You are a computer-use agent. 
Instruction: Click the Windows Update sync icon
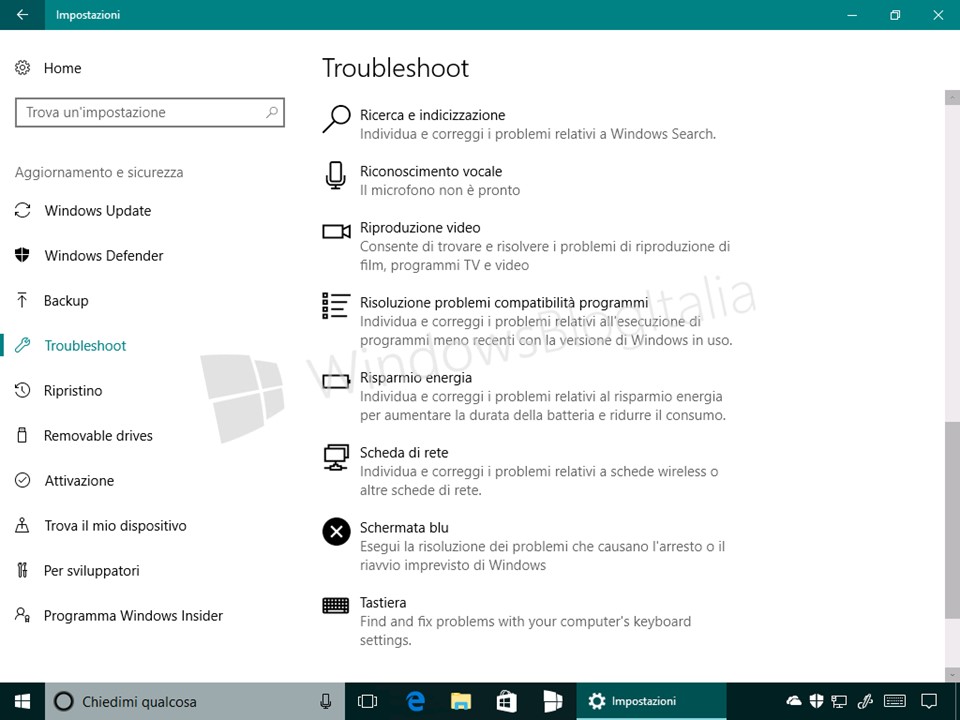(x=23, y=211)
